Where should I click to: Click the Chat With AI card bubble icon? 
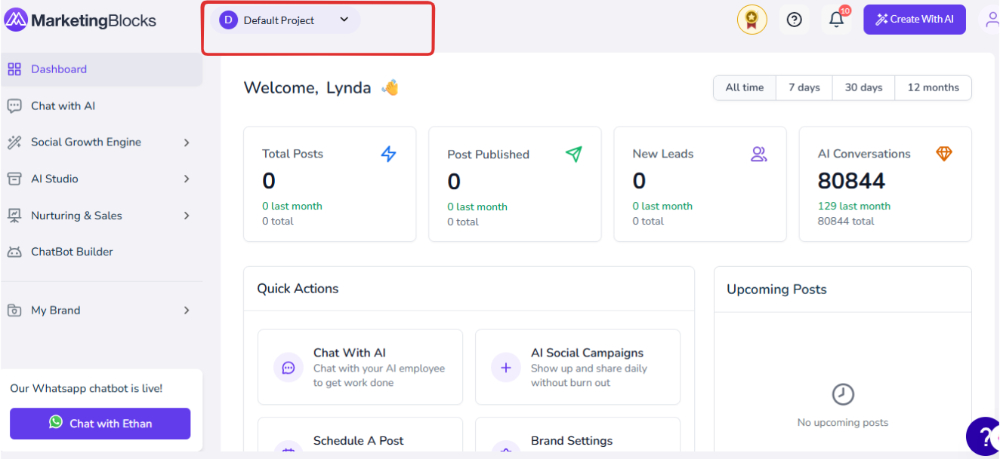click(288, 368)
